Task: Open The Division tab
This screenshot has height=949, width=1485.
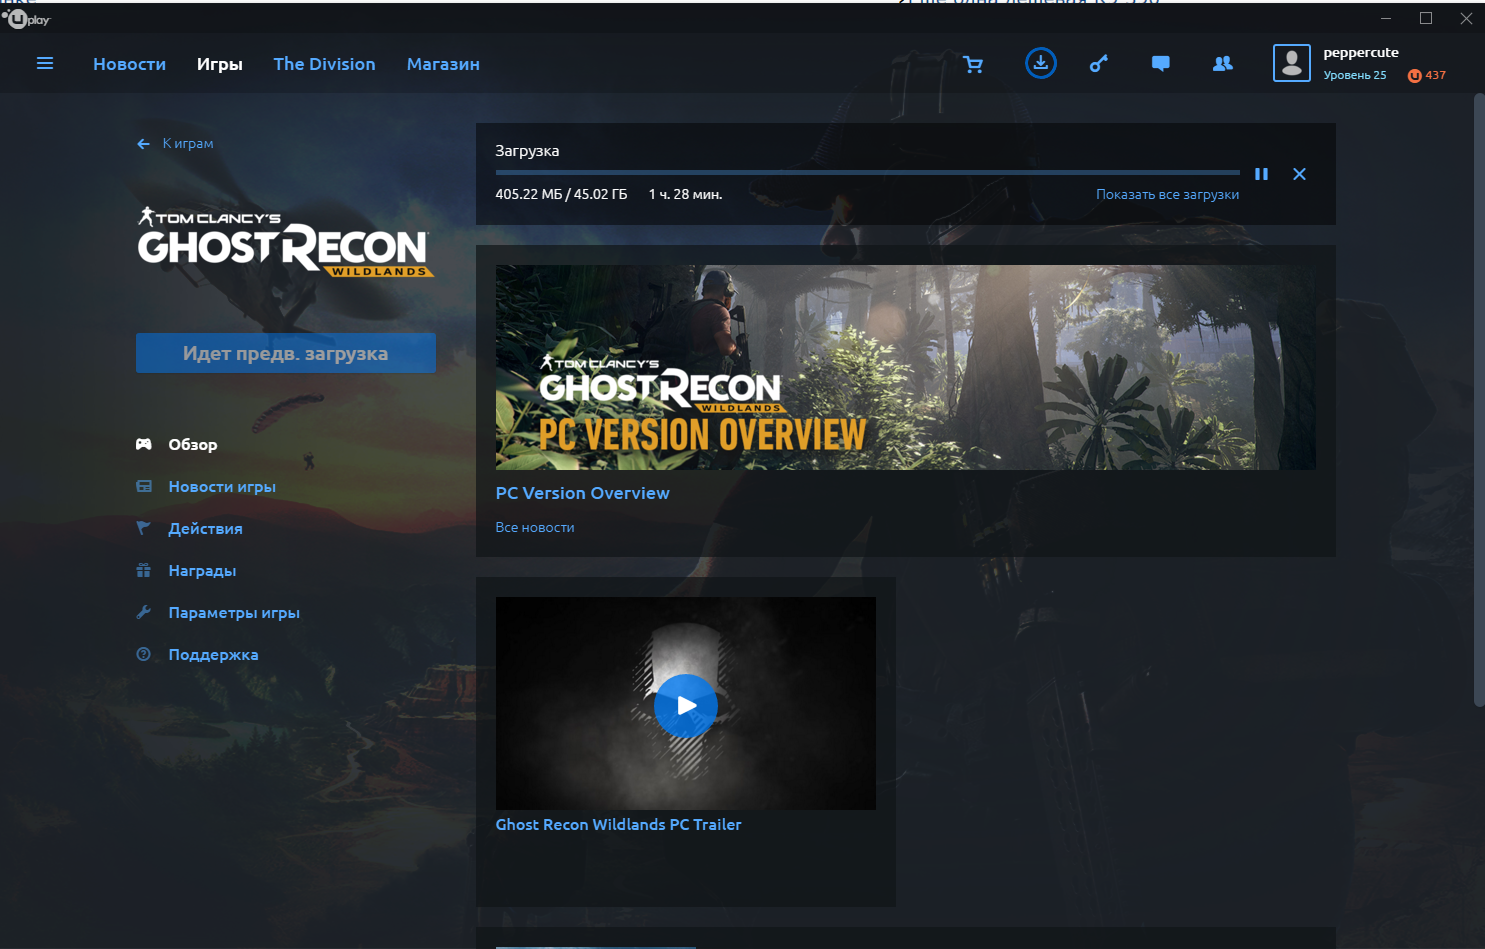Action: tap(325, 64)
